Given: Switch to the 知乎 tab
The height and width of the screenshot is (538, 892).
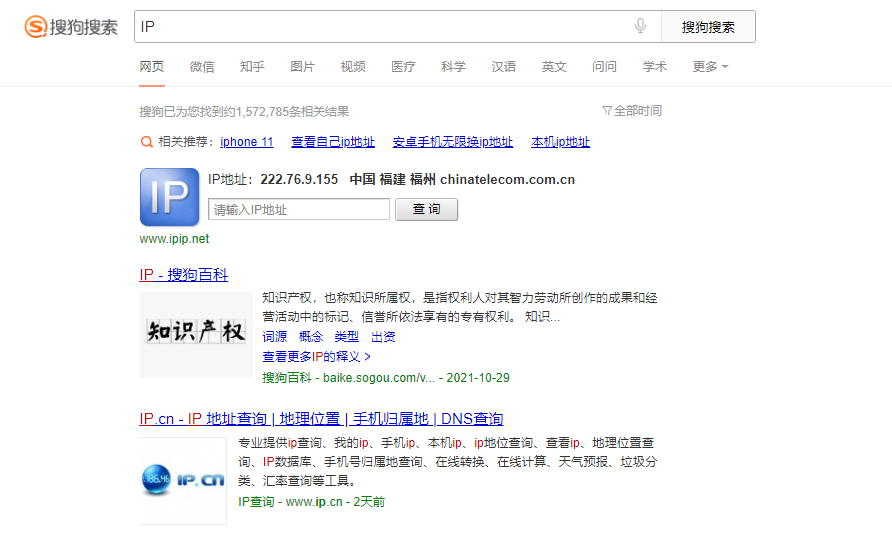Looking at the screenshot, I should click(x=252, y=67).
